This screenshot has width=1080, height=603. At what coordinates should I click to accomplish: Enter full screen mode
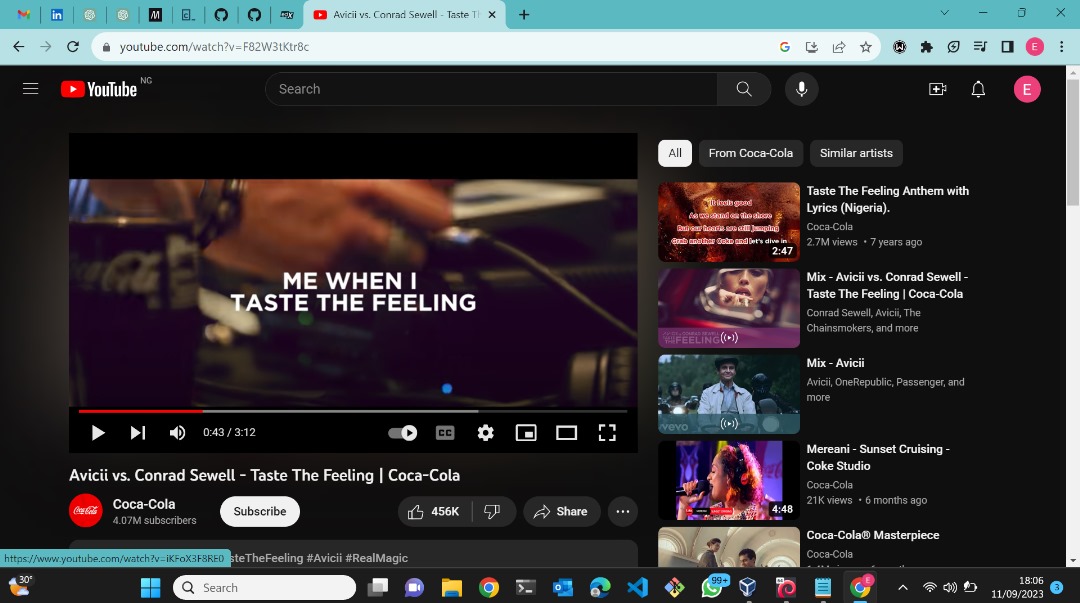tap(607, 433)
